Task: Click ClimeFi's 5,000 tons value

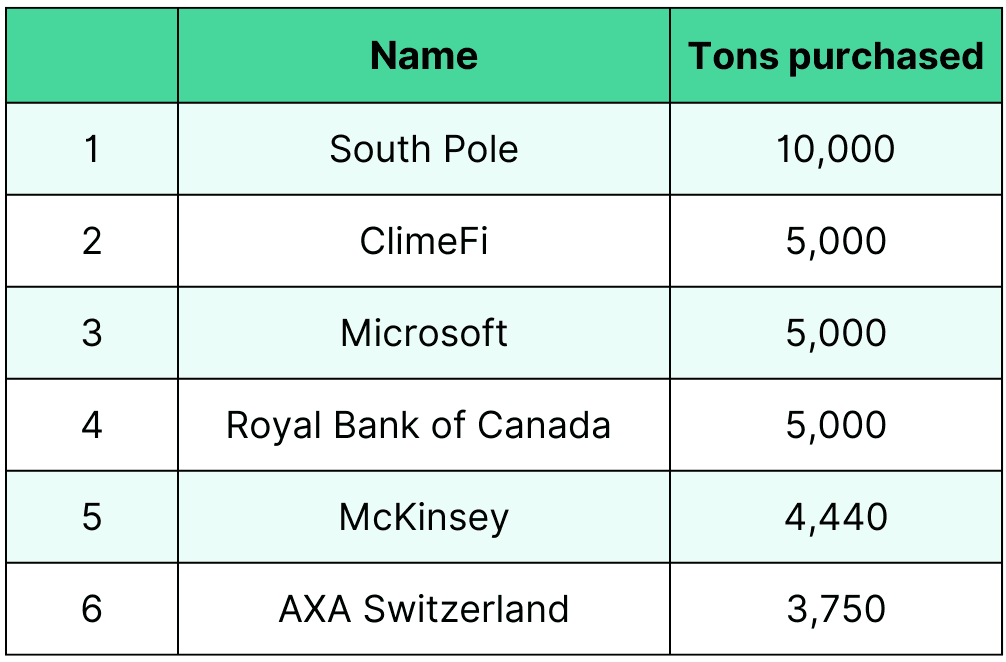Action: point(835,241)
